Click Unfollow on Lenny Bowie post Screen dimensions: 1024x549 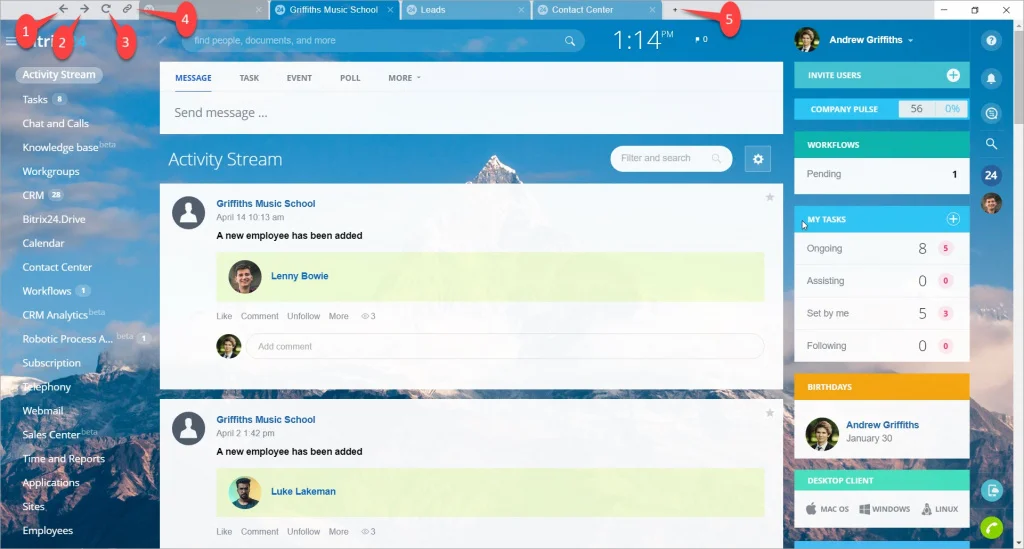click(304, 316)
